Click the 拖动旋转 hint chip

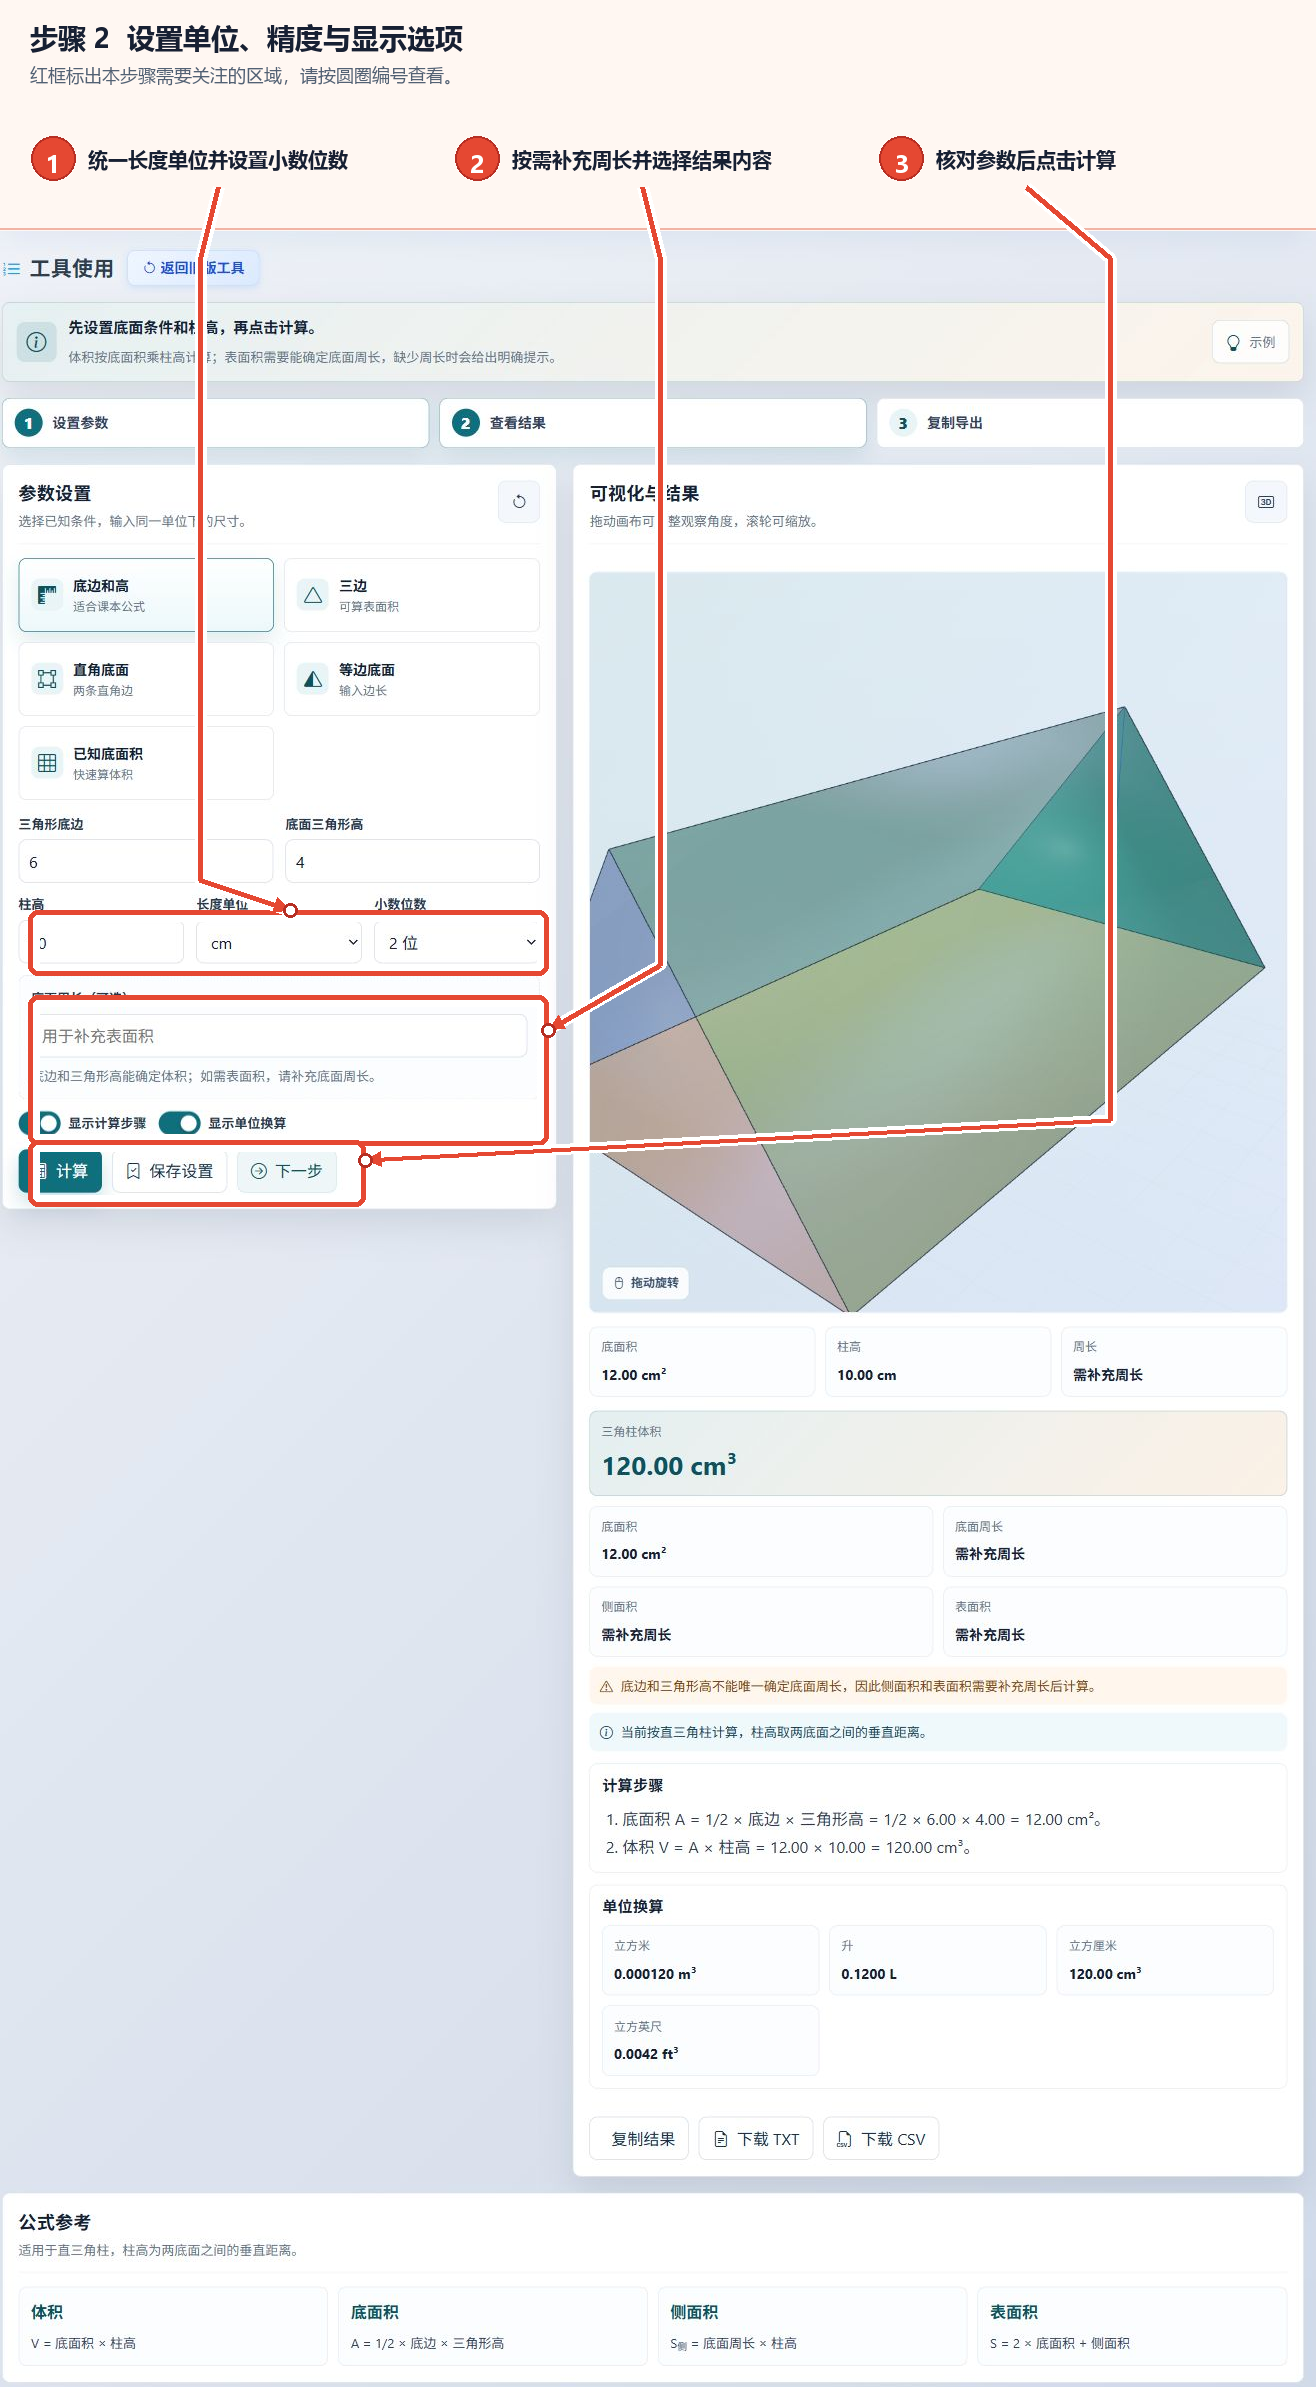pos(646,1283)
